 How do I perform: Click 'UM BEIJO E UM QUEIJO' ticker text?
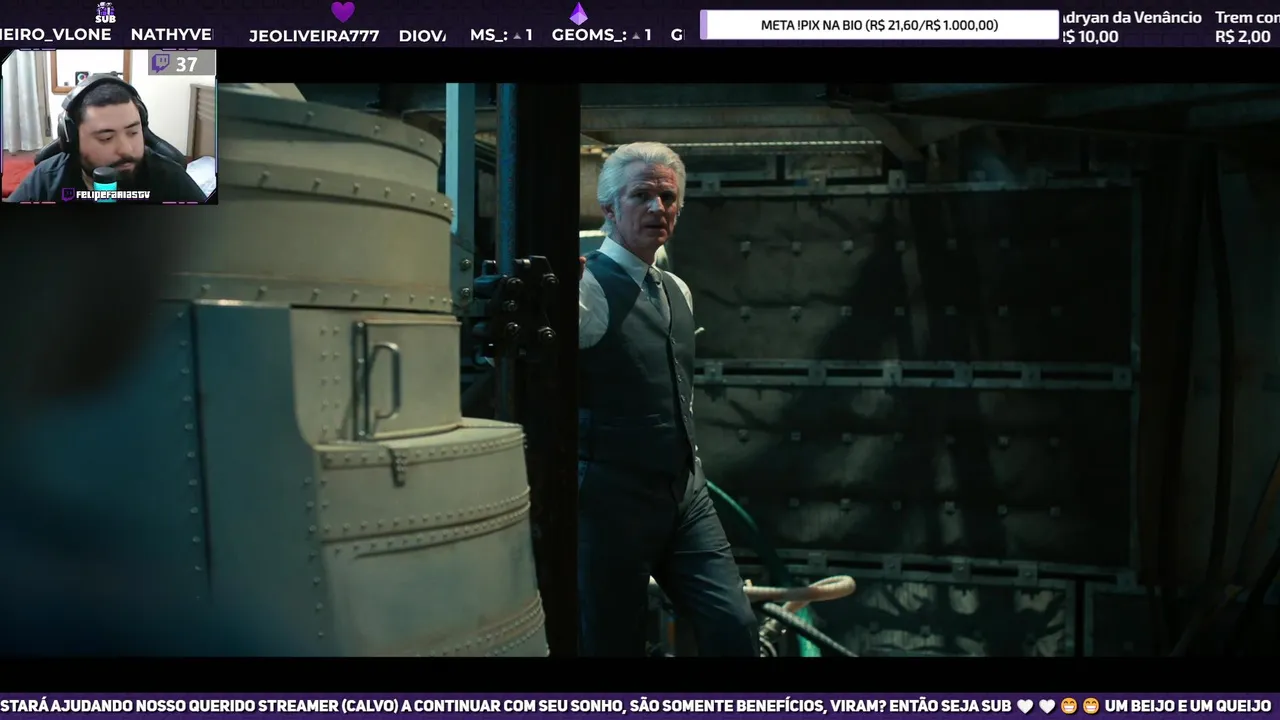point(1188,706)
